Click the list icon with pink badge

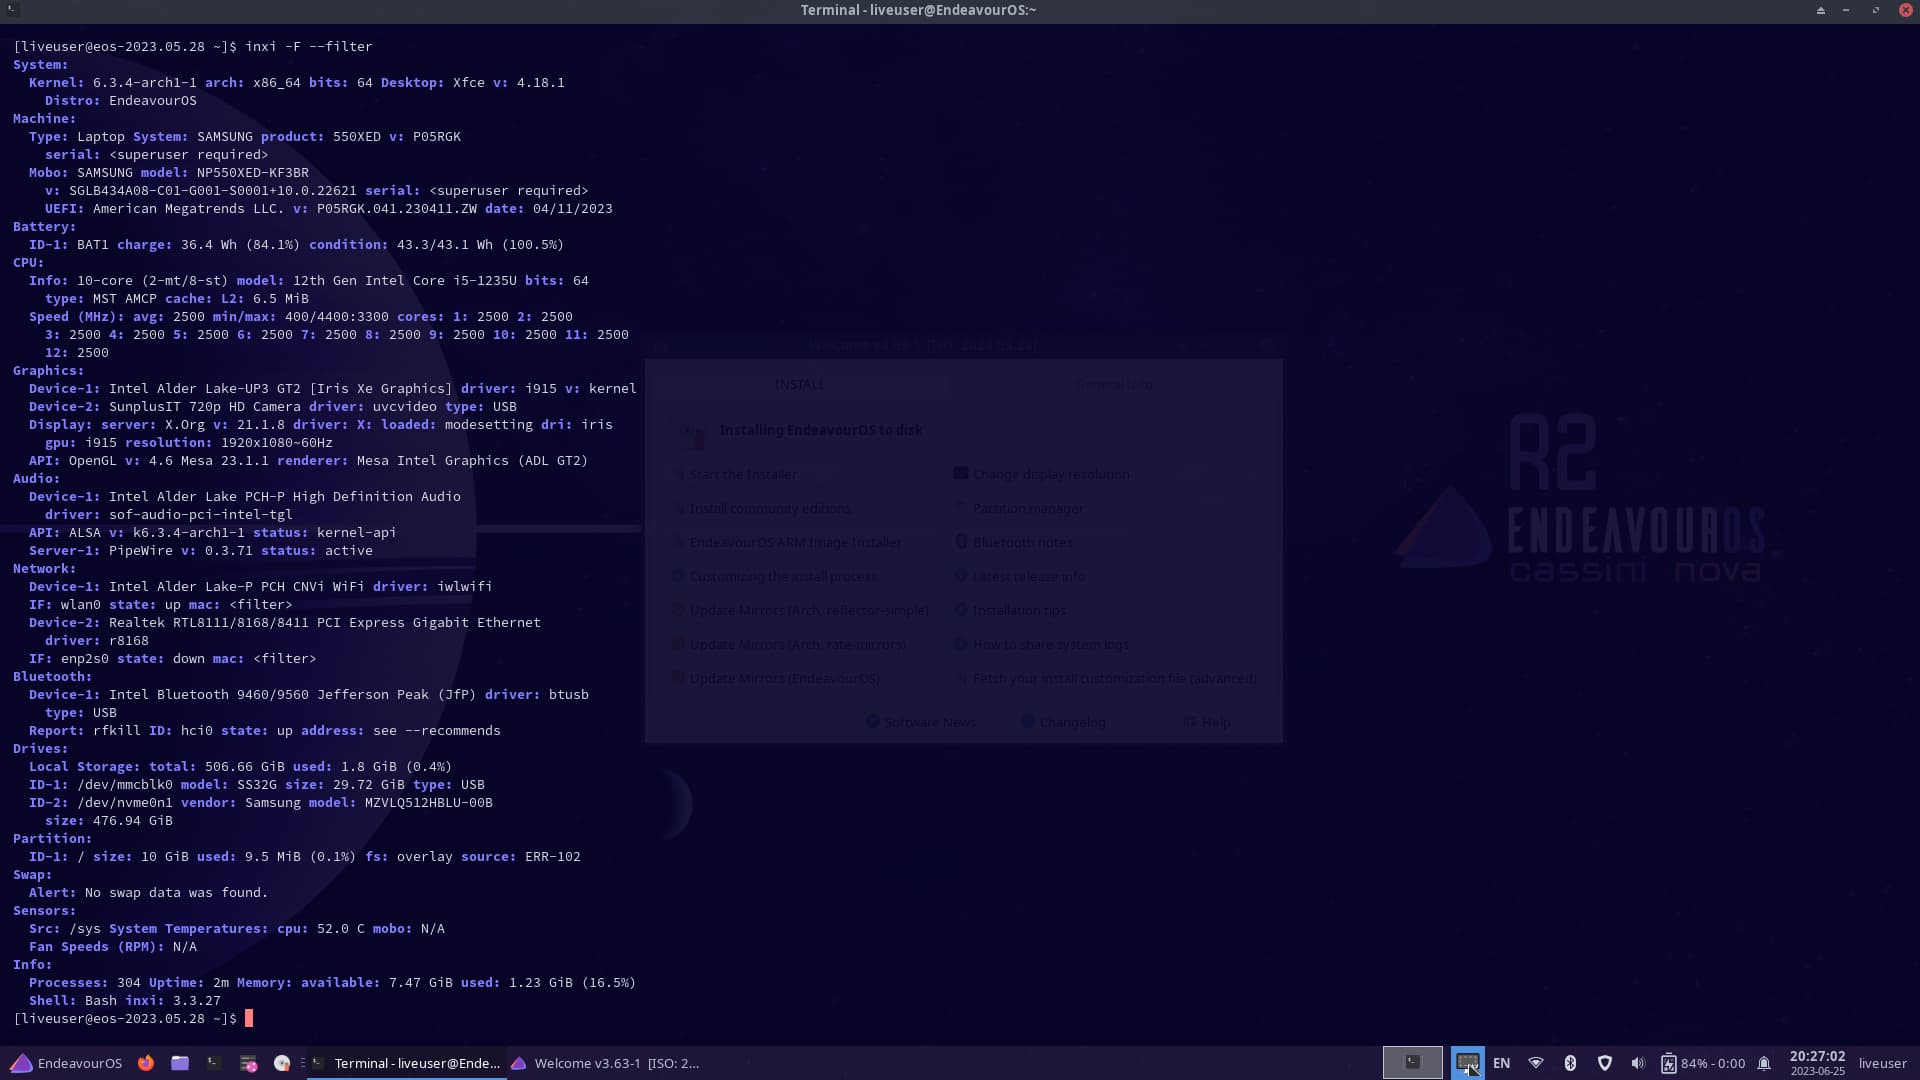click(248, 1063)
